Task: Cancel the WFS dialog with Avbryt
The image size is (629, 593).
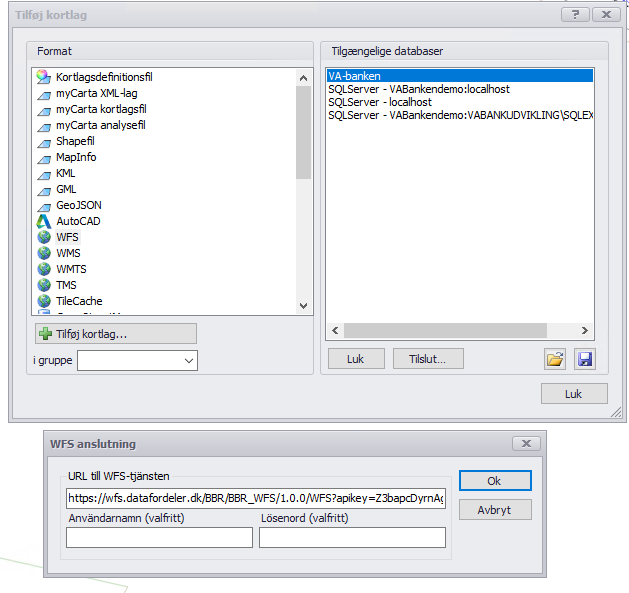Action: pos(494,510)
